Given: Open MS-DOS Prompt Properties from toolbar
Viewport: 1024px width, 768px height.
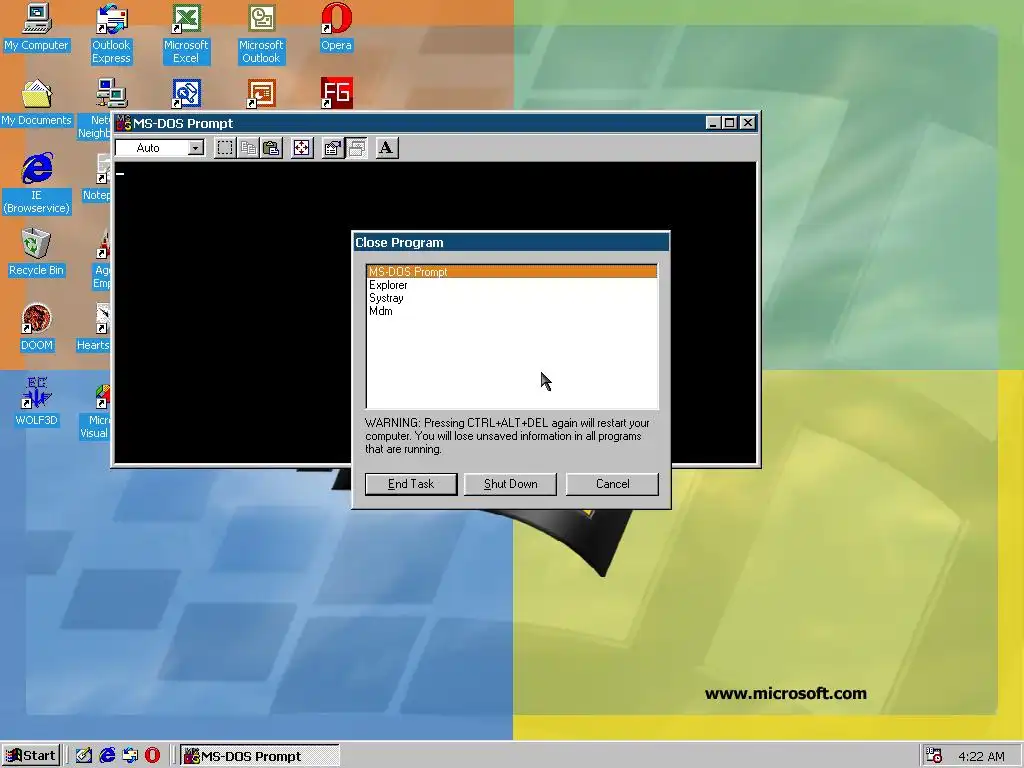Looking at the screenshot, I should pyautogui.click(x=333, y=148).
